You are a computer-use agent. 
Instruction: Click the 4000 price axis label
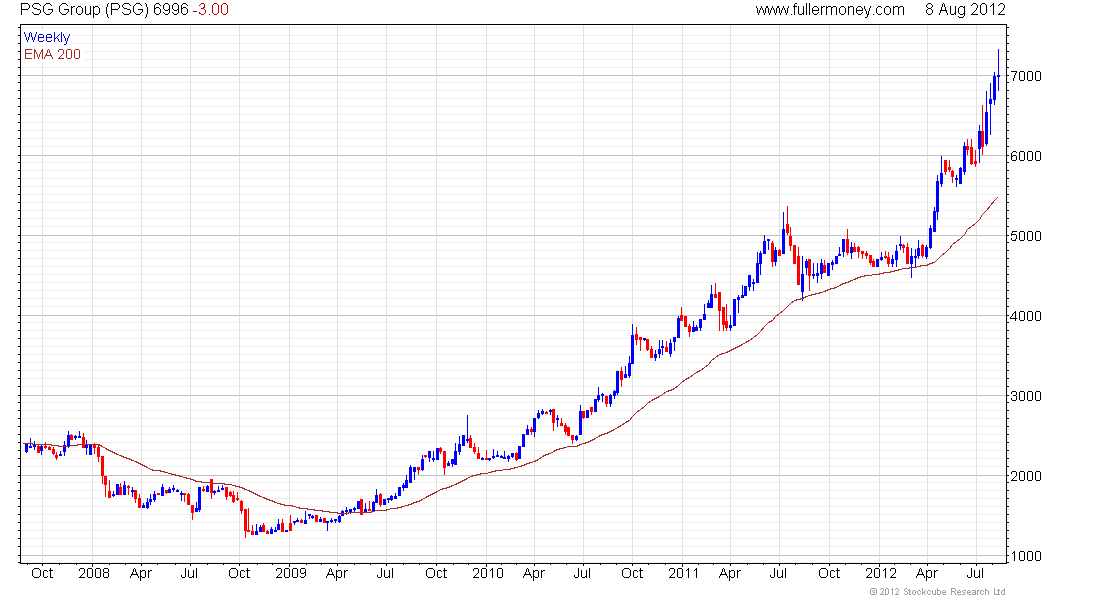(x=1026, y=316)
